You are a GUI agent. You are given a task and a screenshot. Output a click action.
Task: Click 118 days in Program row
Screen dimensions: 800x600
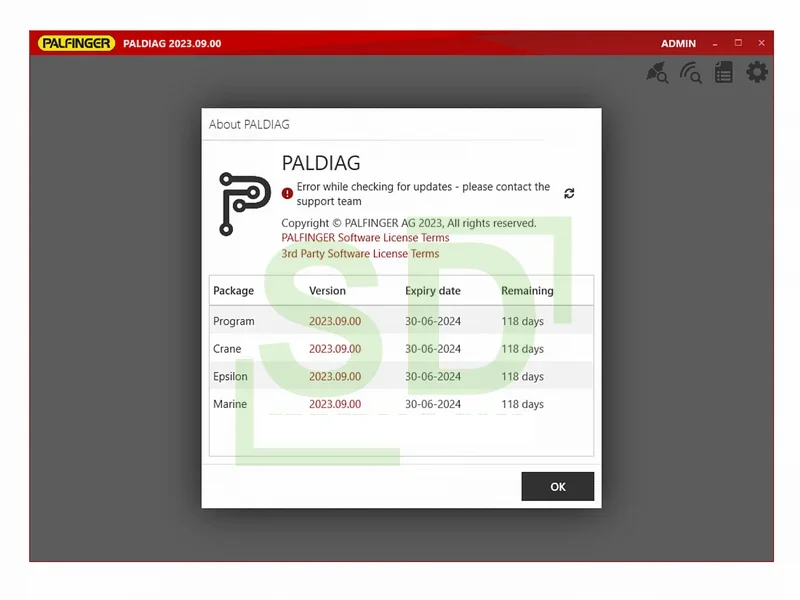coord(522,321)
